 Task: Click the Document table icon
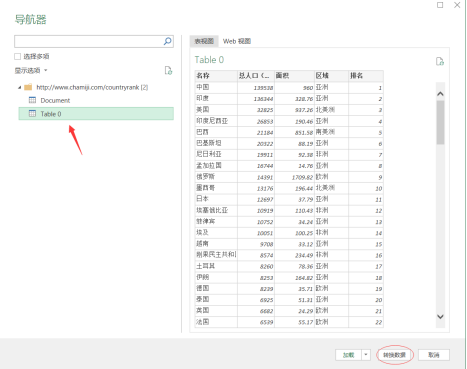click(32, 100)
